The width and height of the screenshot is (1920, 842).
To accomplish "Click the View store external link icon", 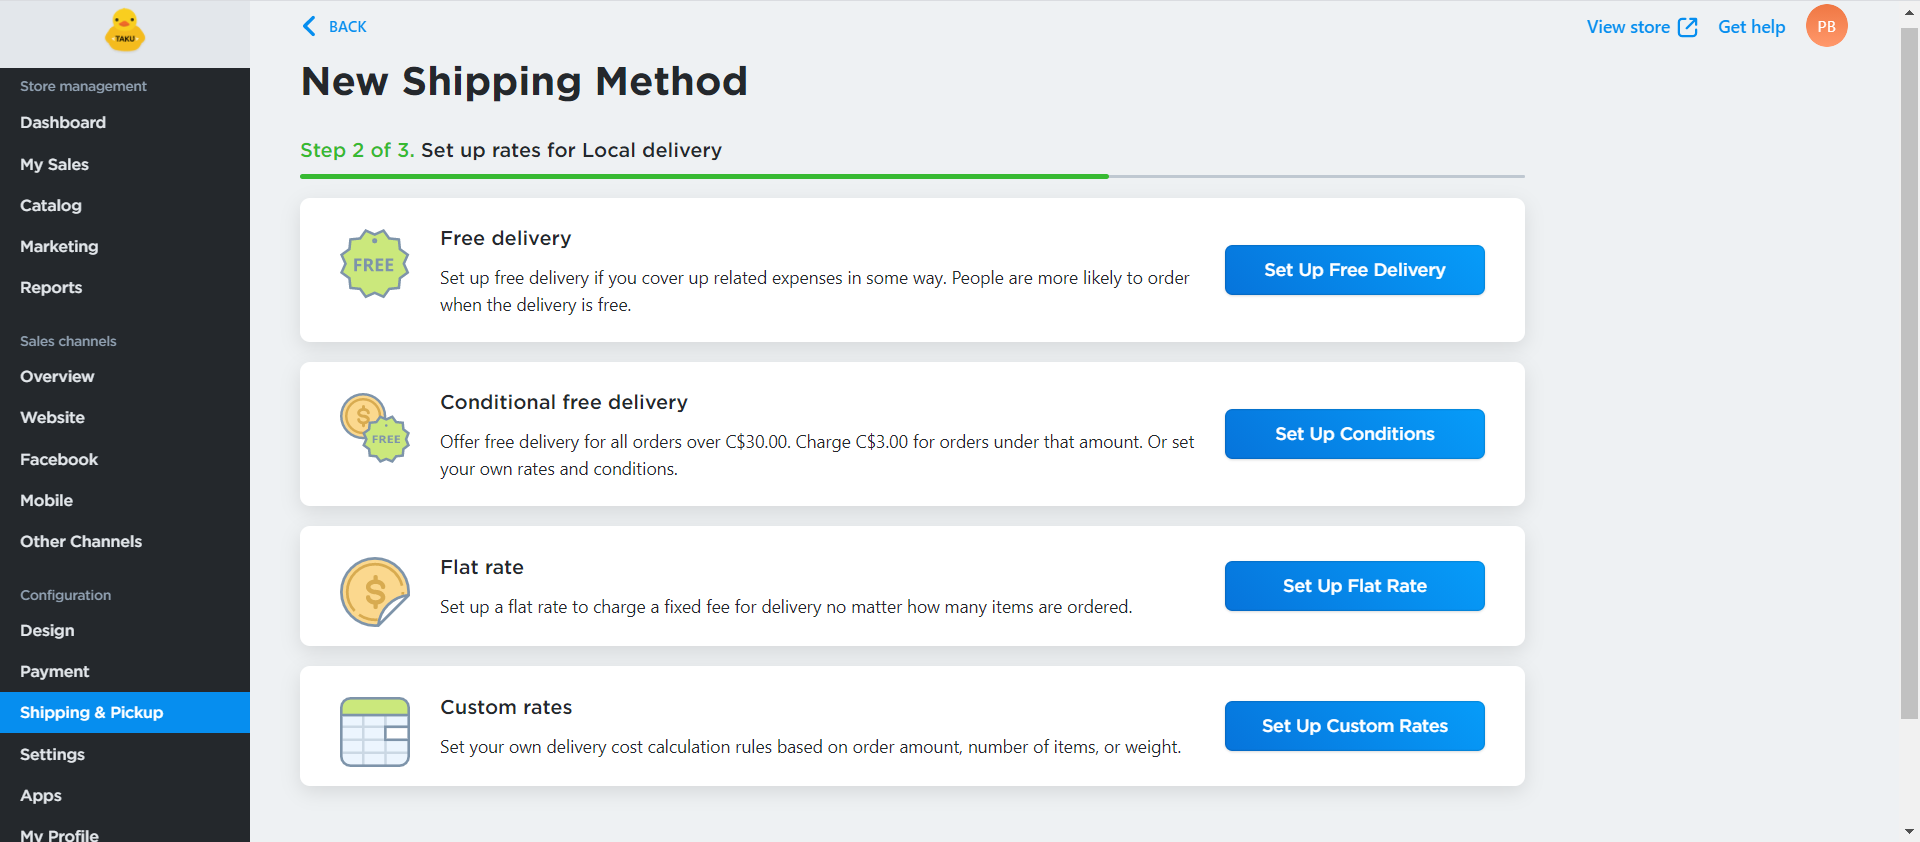I will (x=1688, y=27).
